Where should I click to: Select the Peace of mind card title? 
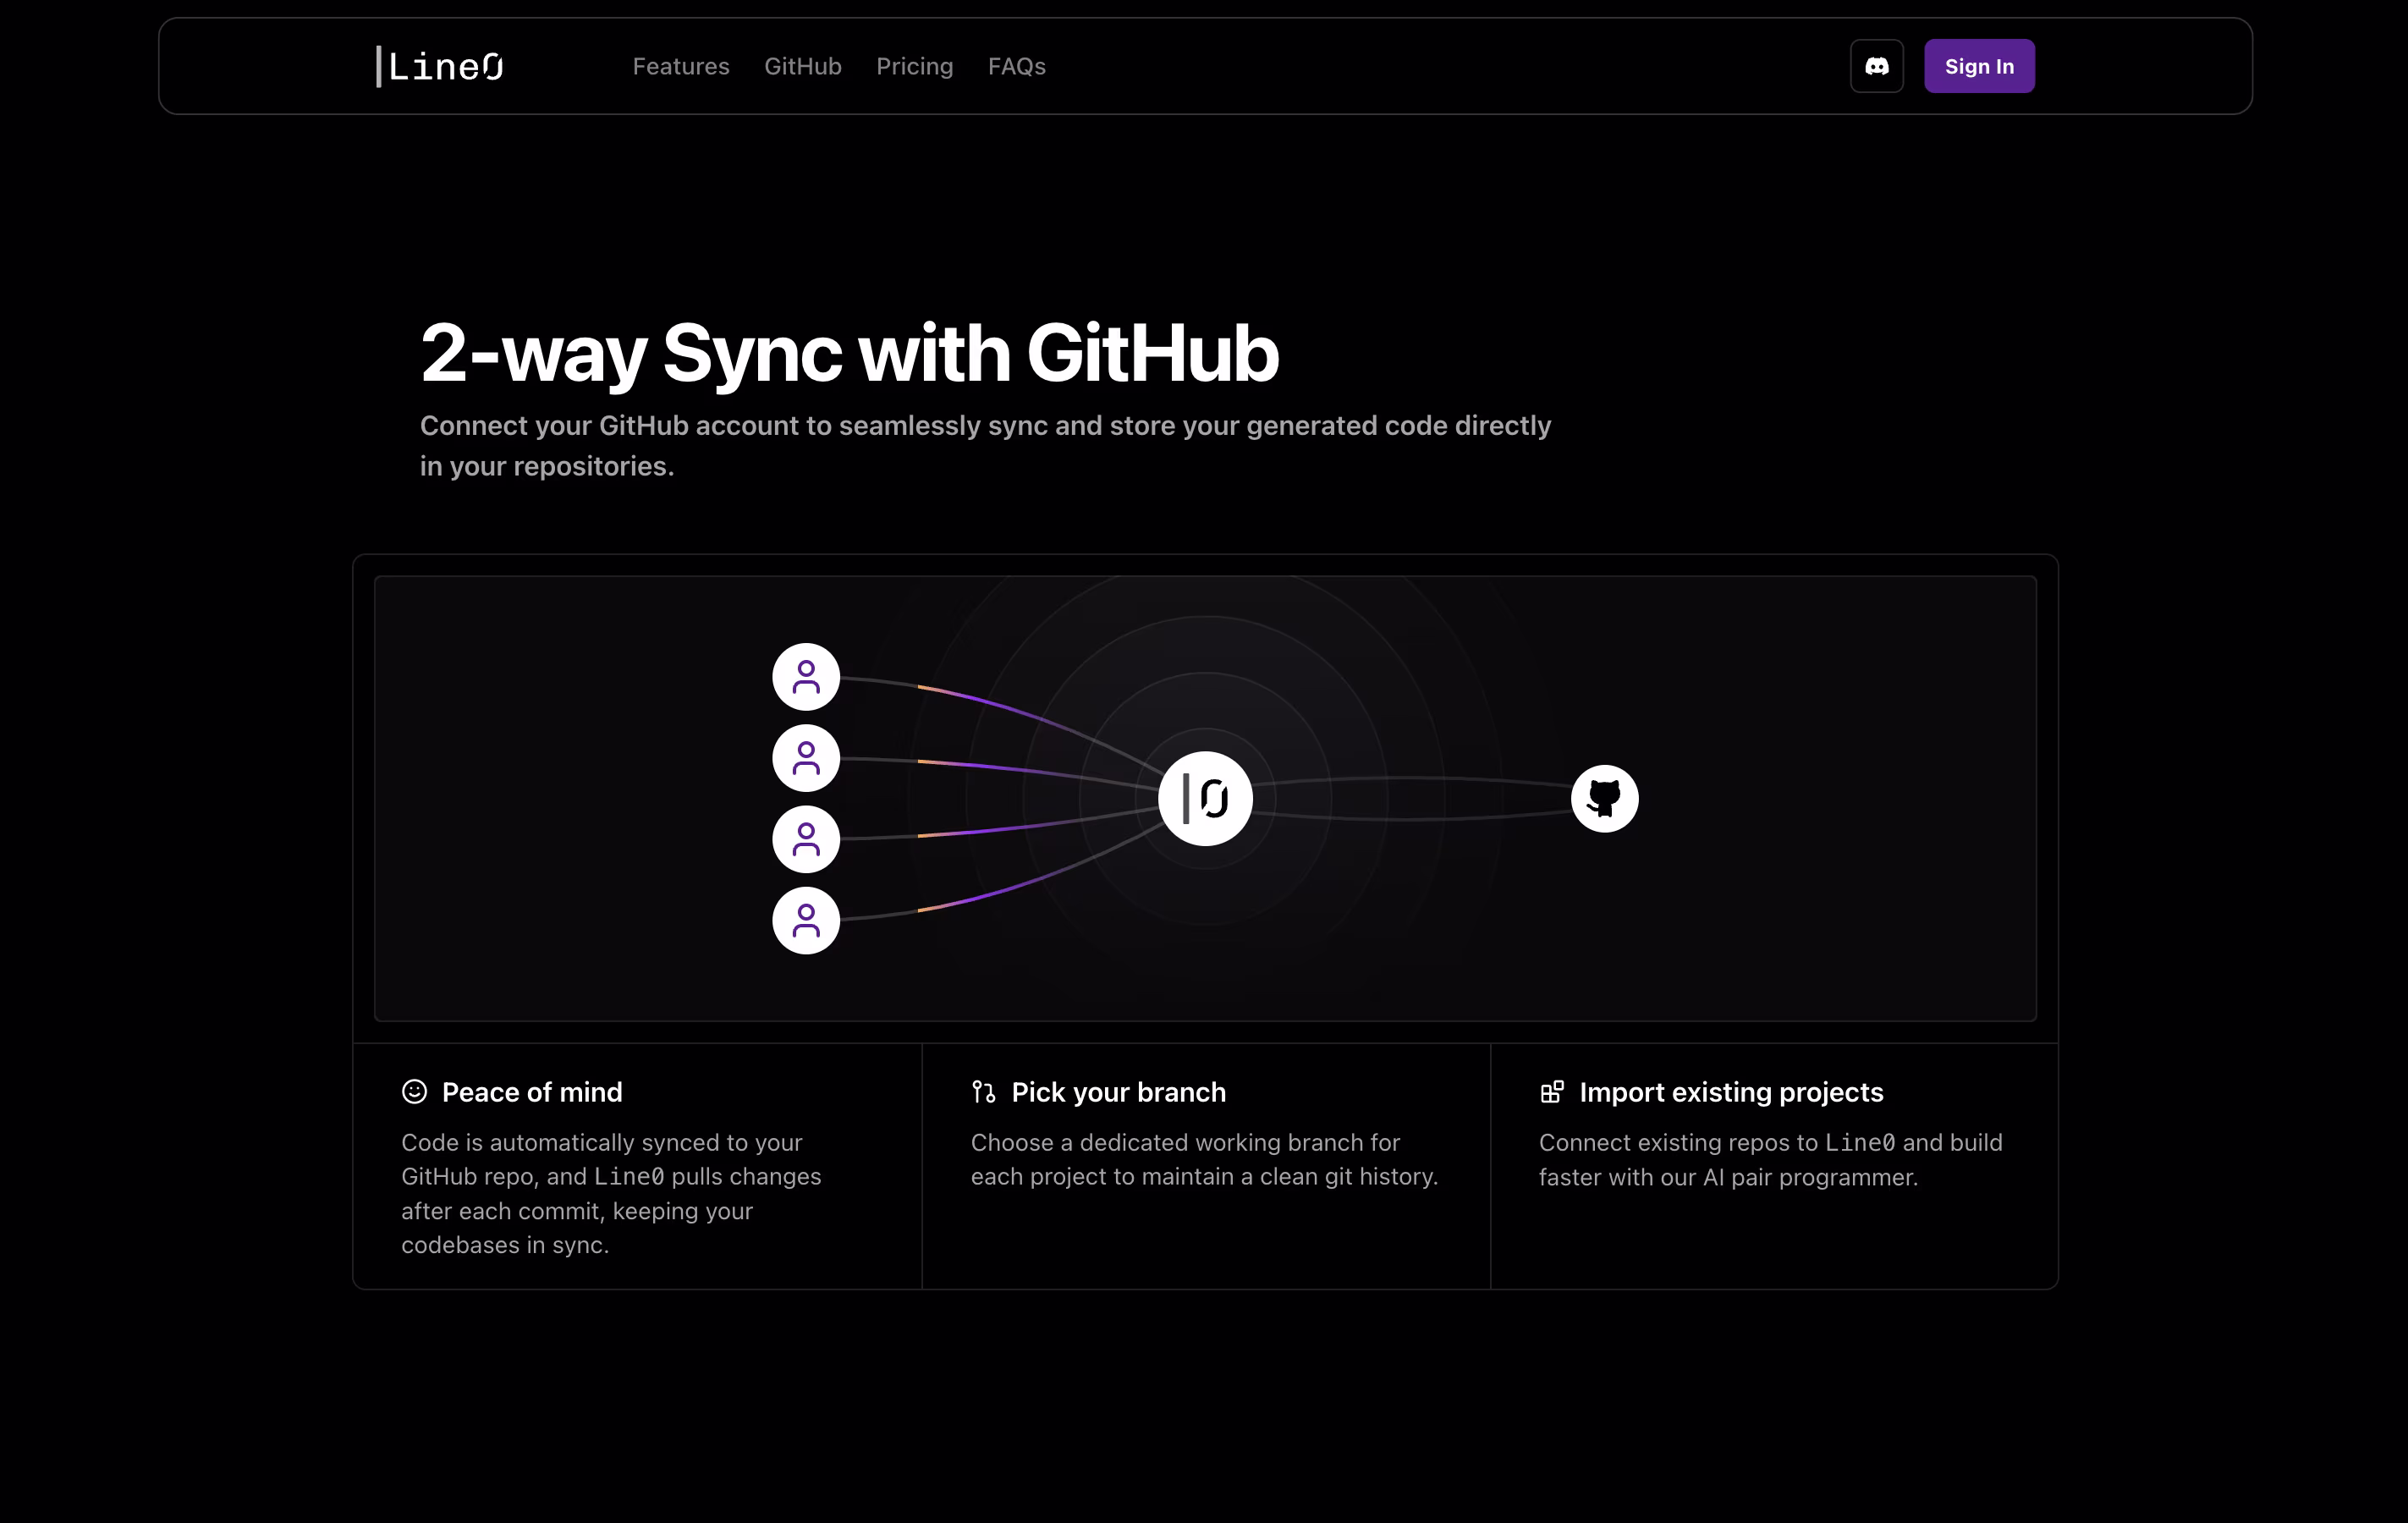[532, 1092]
